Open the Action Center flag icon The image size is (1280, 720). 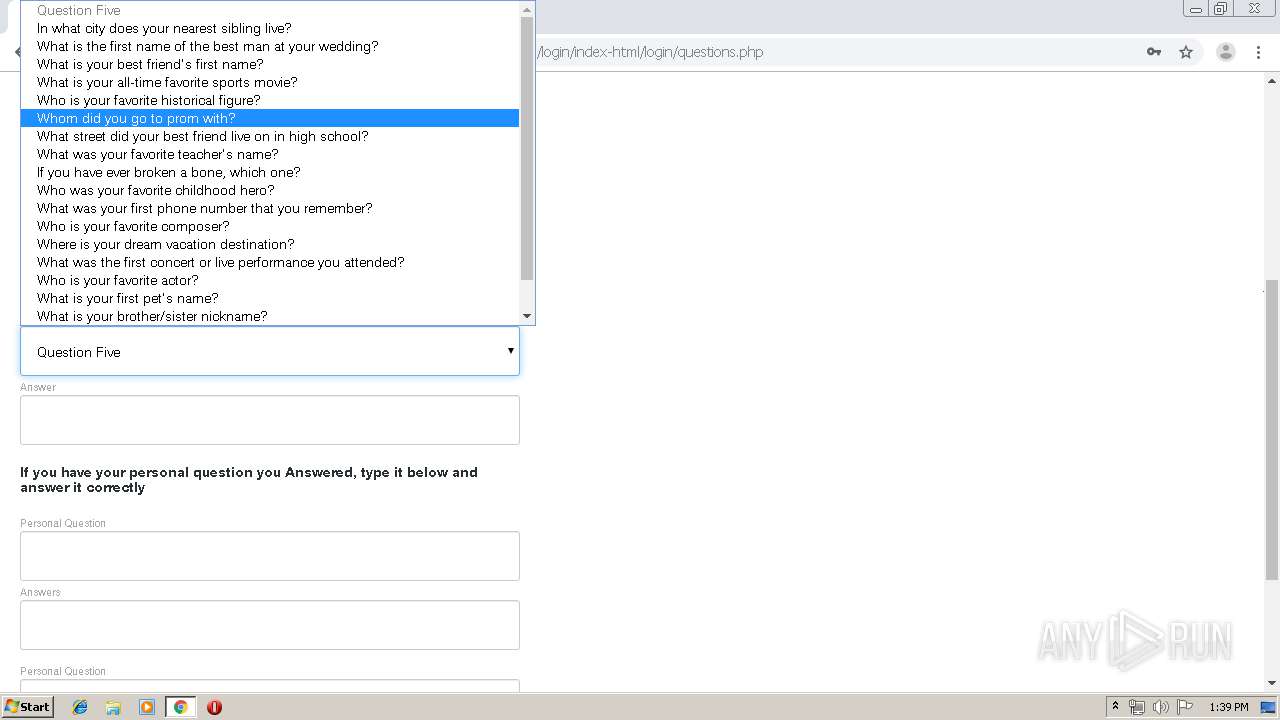(1185, 707)
